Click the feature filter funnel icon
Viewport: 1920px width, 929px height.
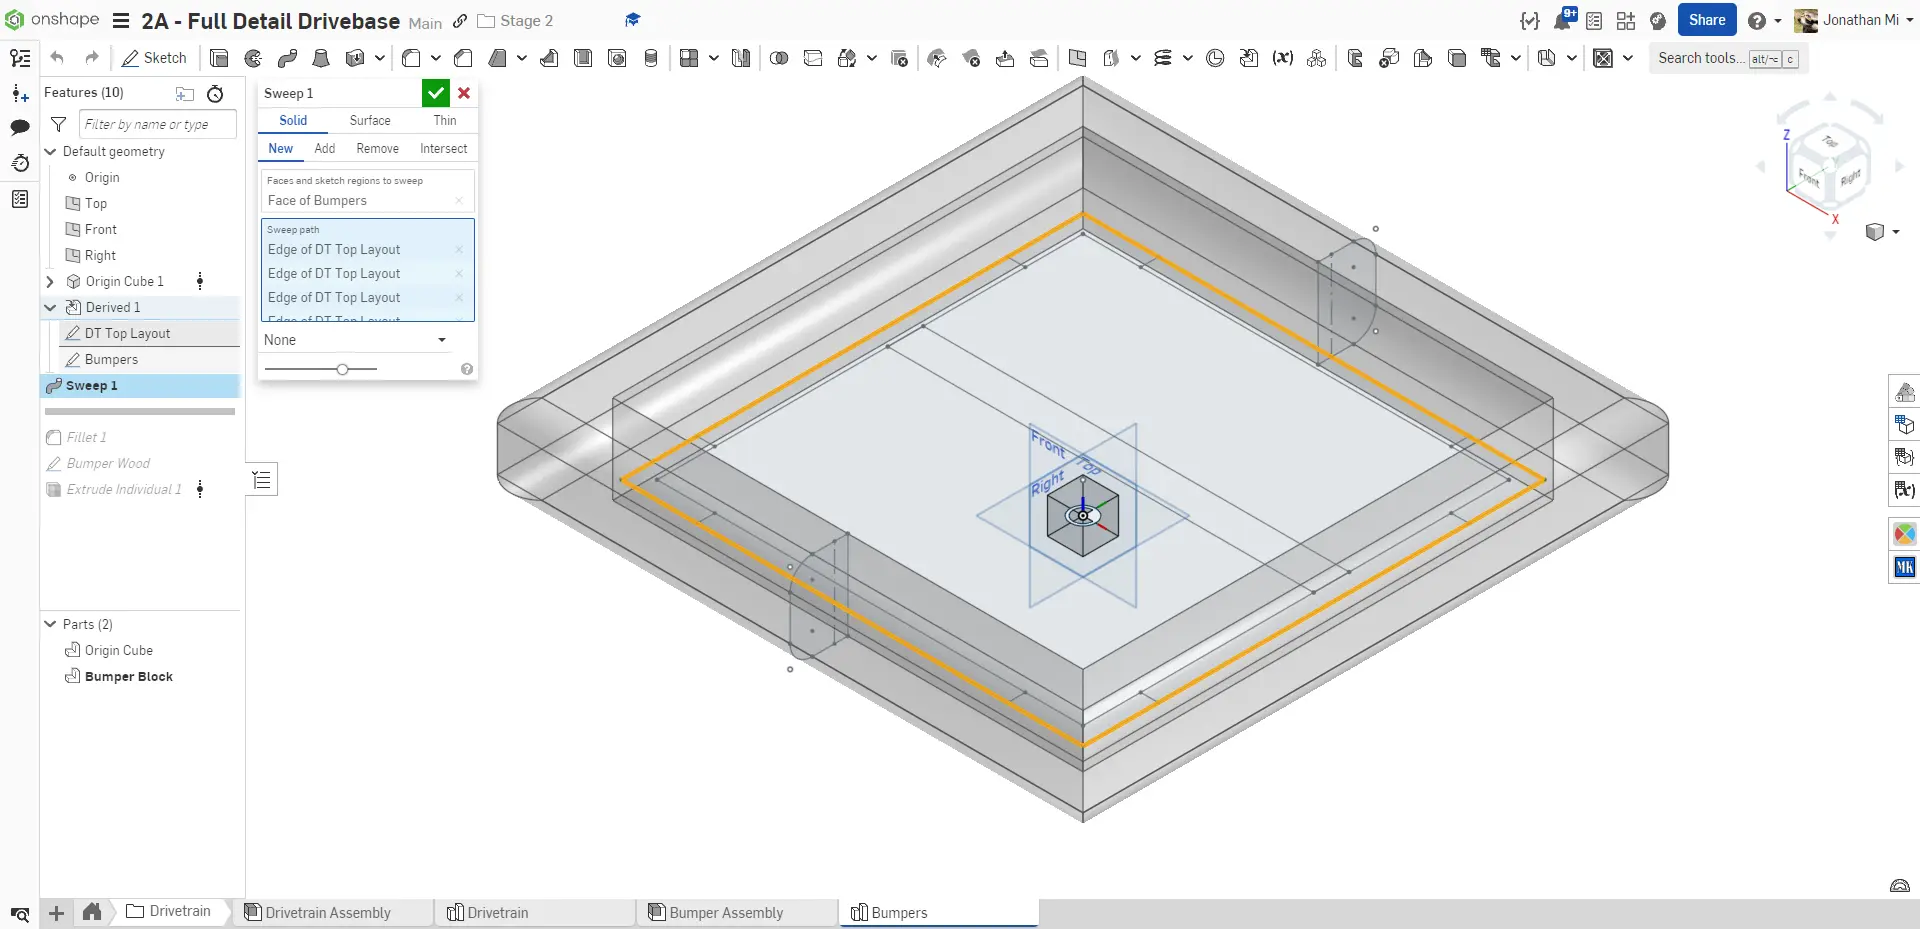point(59,124)
